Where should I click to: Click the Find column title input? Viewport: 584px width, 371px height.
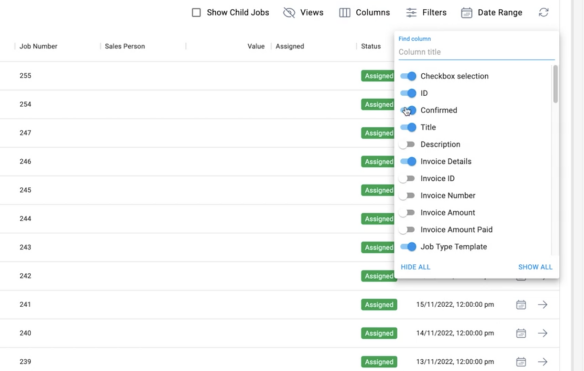tap(476, 52)
